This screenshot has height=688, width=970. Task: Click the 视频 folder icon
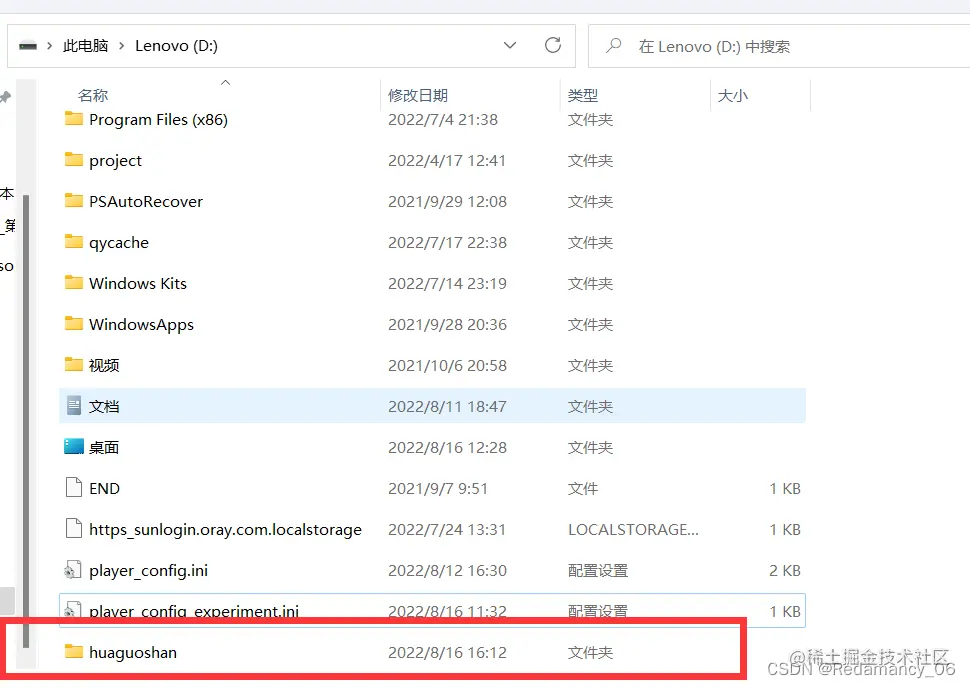click(74, 364)
